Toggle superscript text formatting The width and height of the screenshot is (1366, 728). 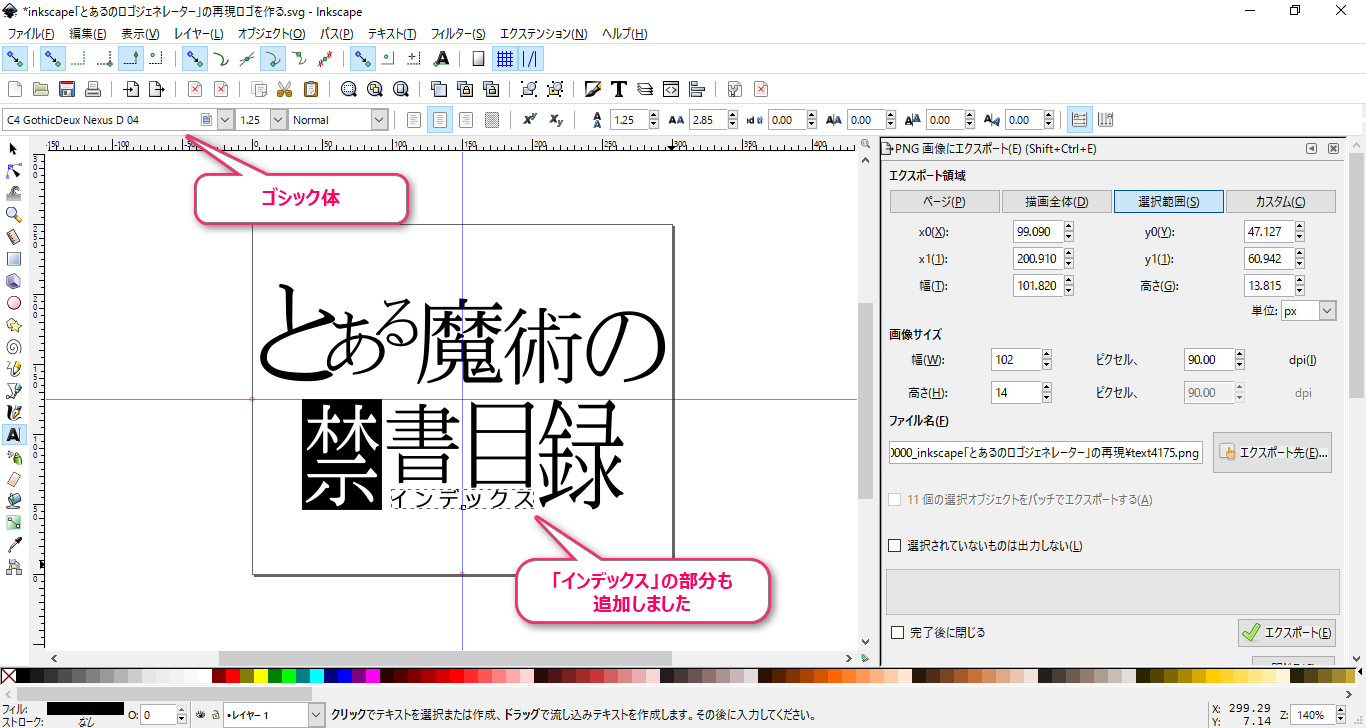pos(531,120)
